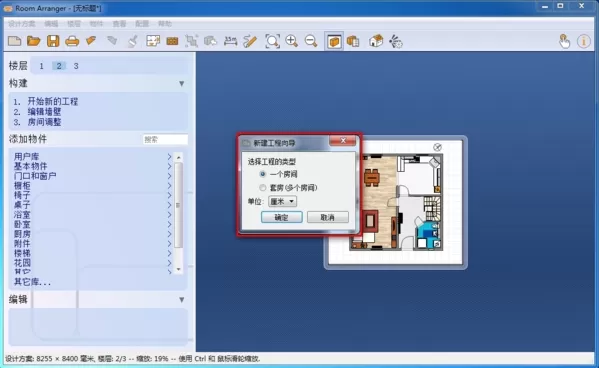Click the Save project floppy disk icon
Screen dimensions: 599x368
[x=53, y=41]
